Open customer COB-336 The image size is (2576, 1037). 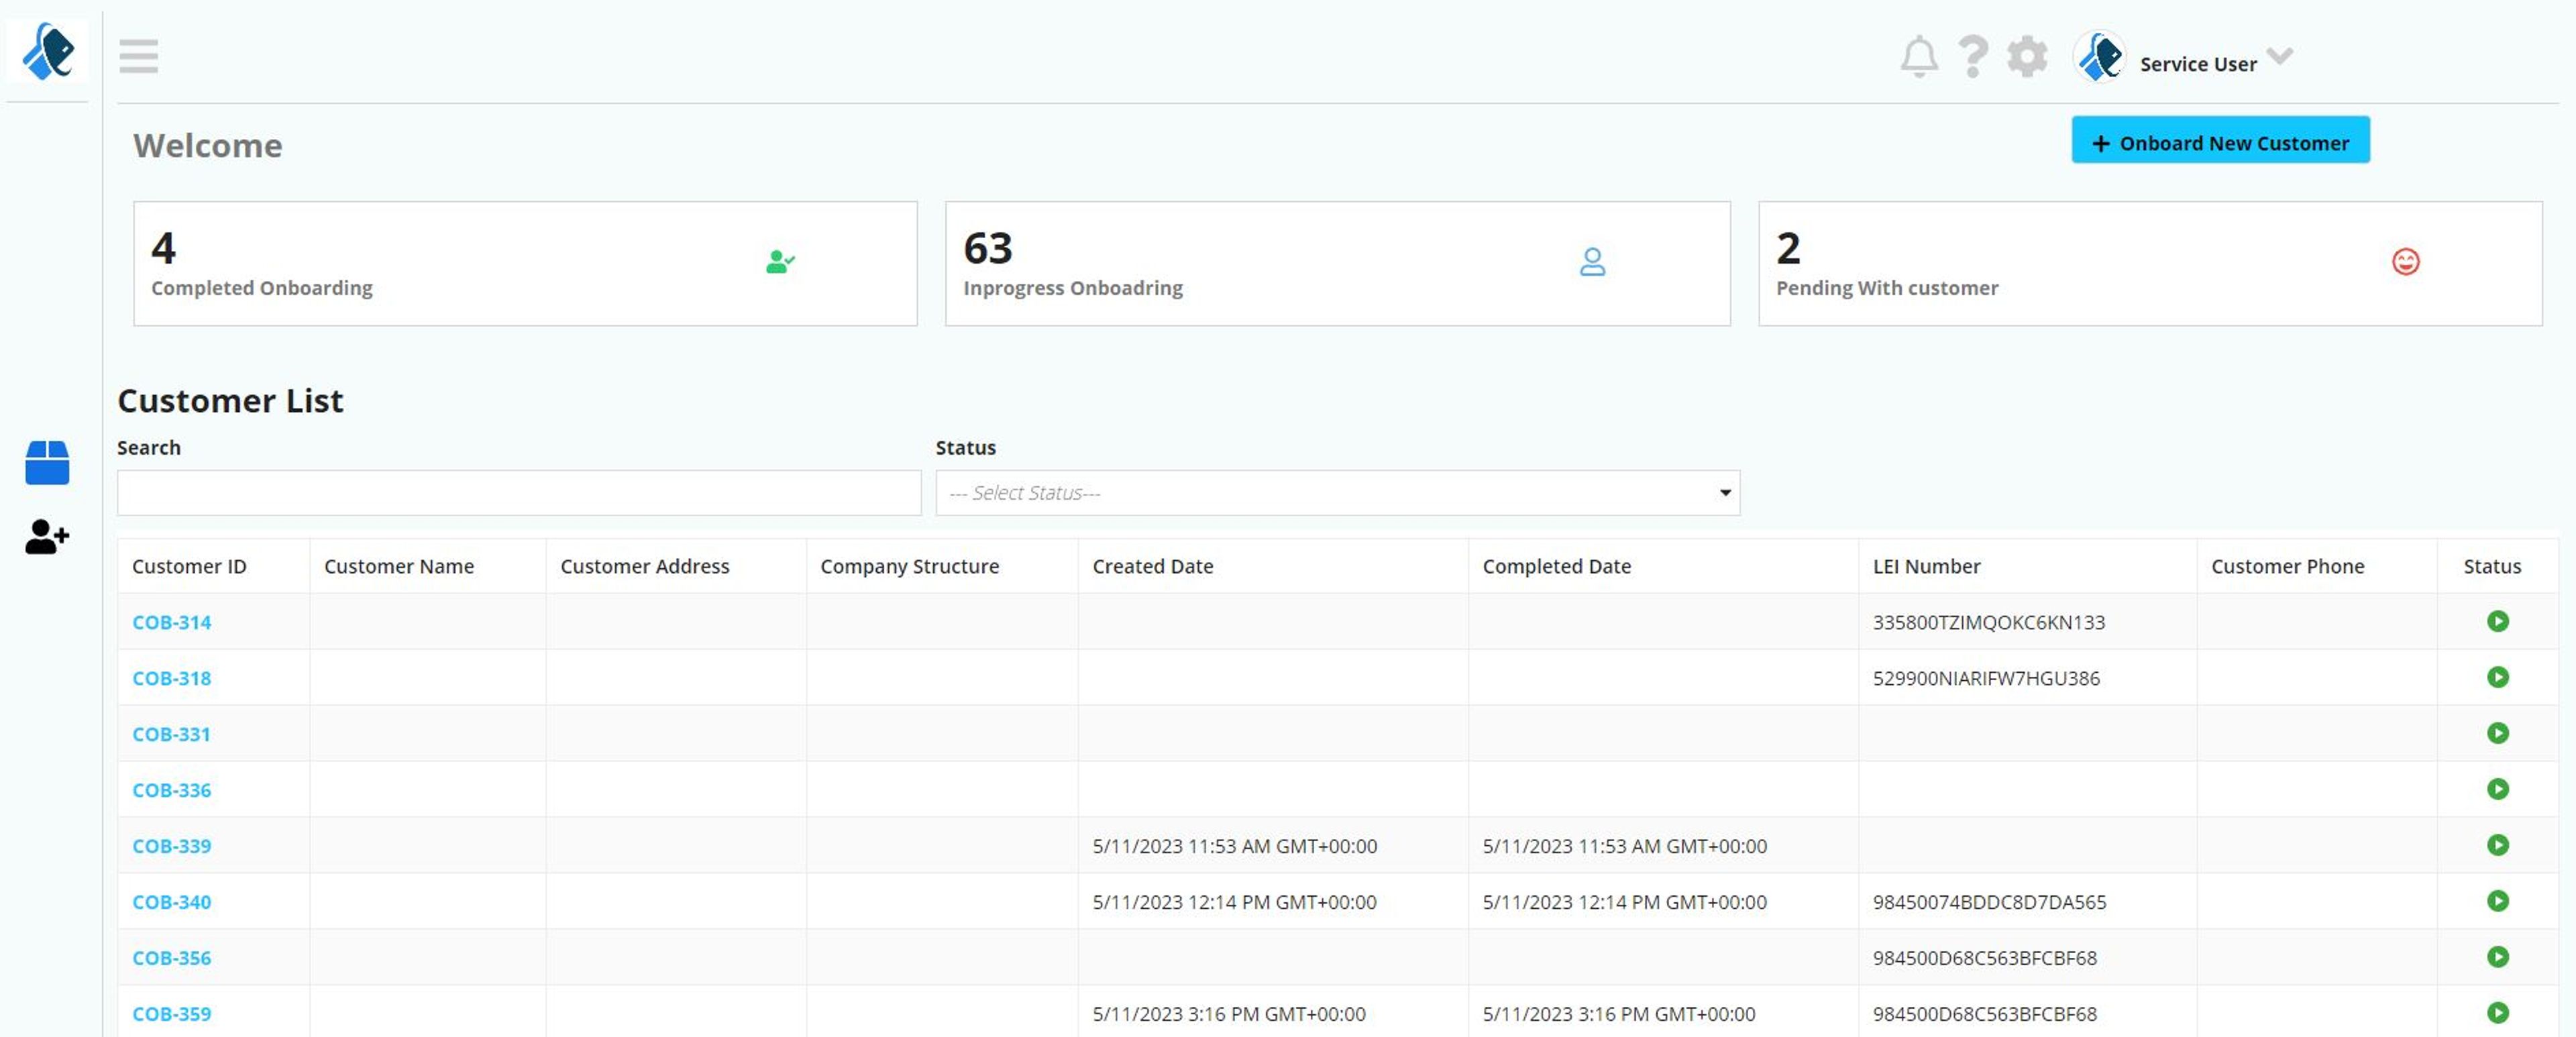[171, 790]
